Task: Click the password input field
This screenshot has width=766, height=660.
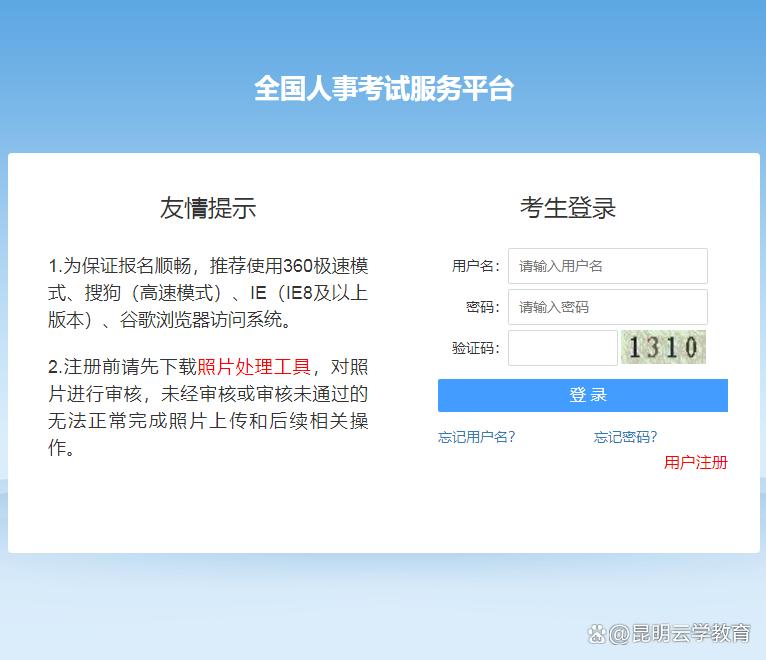Action: pos(608,307)
